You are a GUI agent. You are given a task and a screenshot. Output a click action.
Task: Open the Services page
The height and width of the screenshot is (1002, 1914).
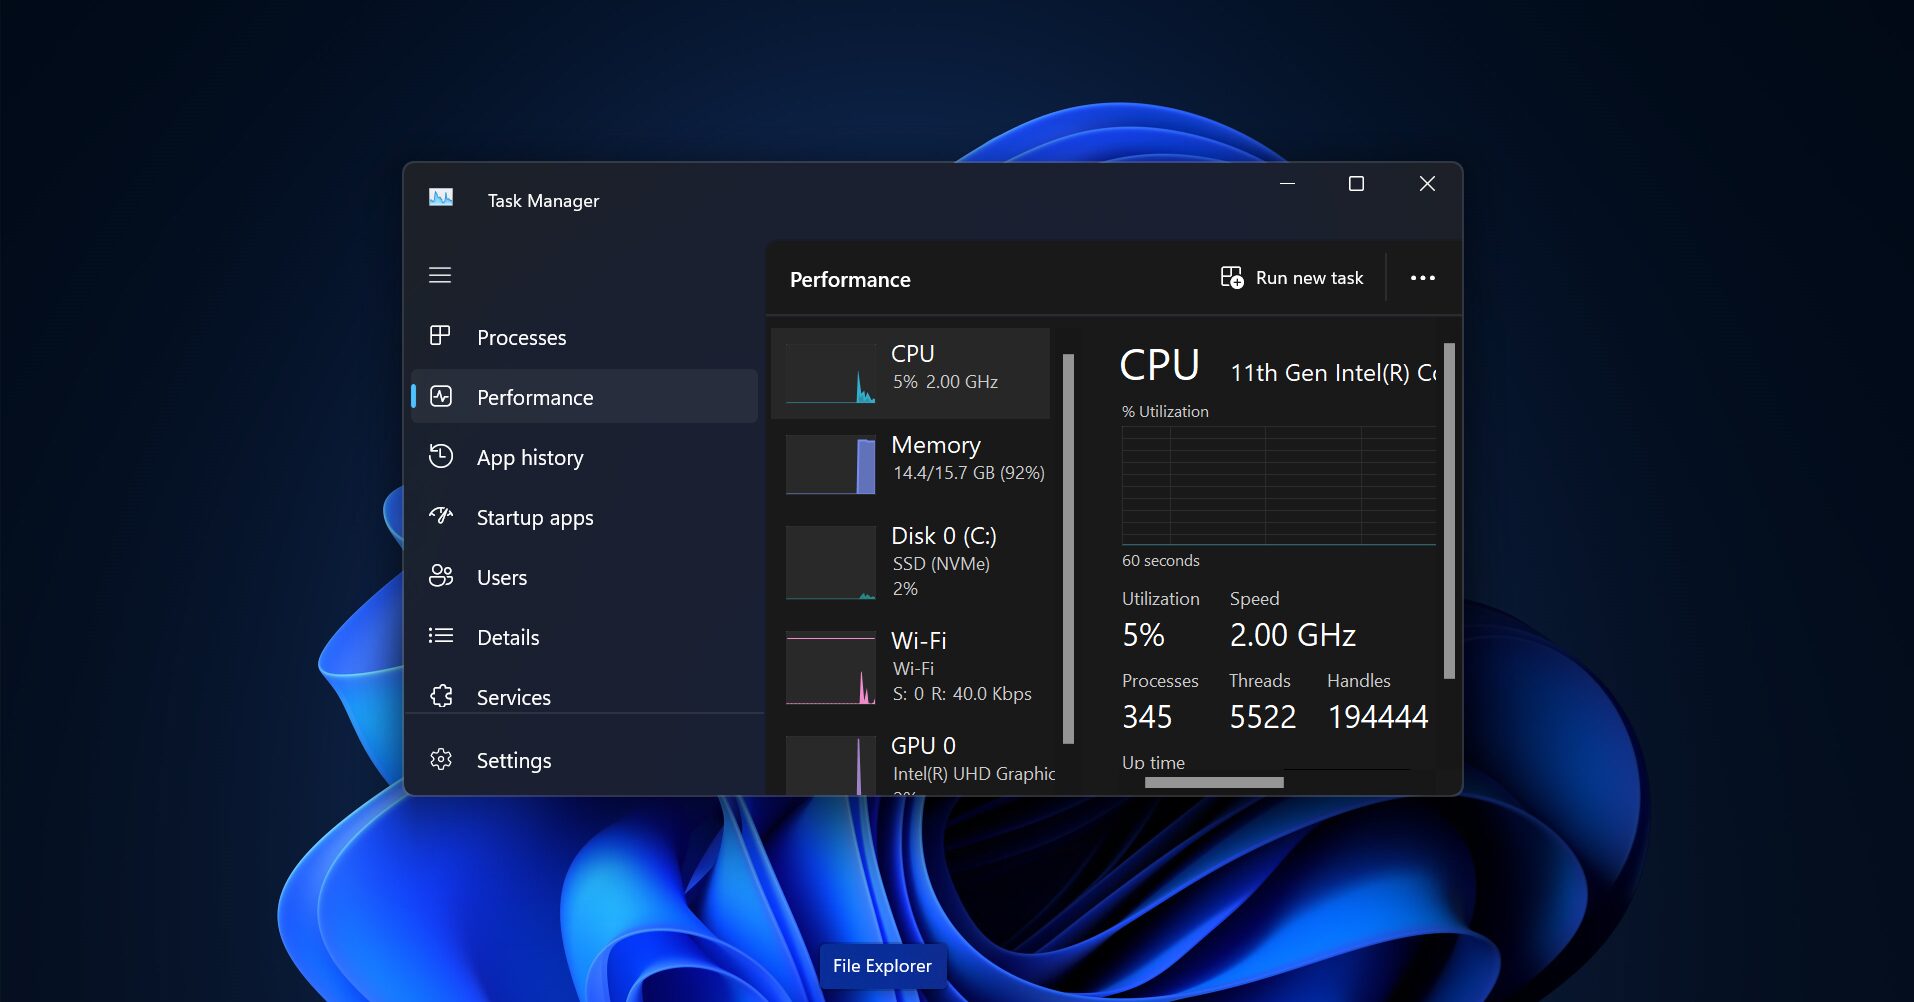point(514,698)
